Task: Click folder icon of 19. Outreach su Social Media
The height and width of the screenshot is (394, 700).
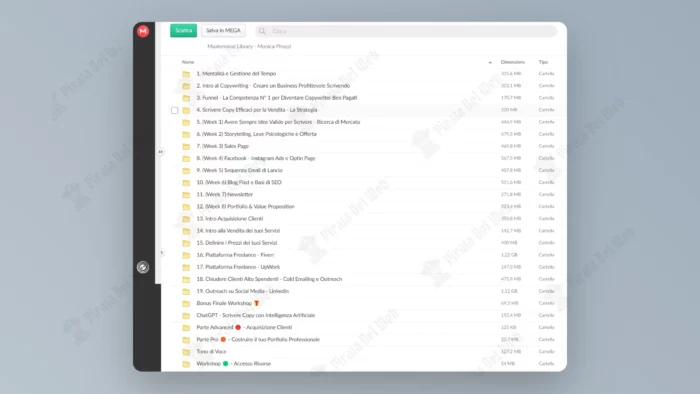Action: click(x=186, y=291)
